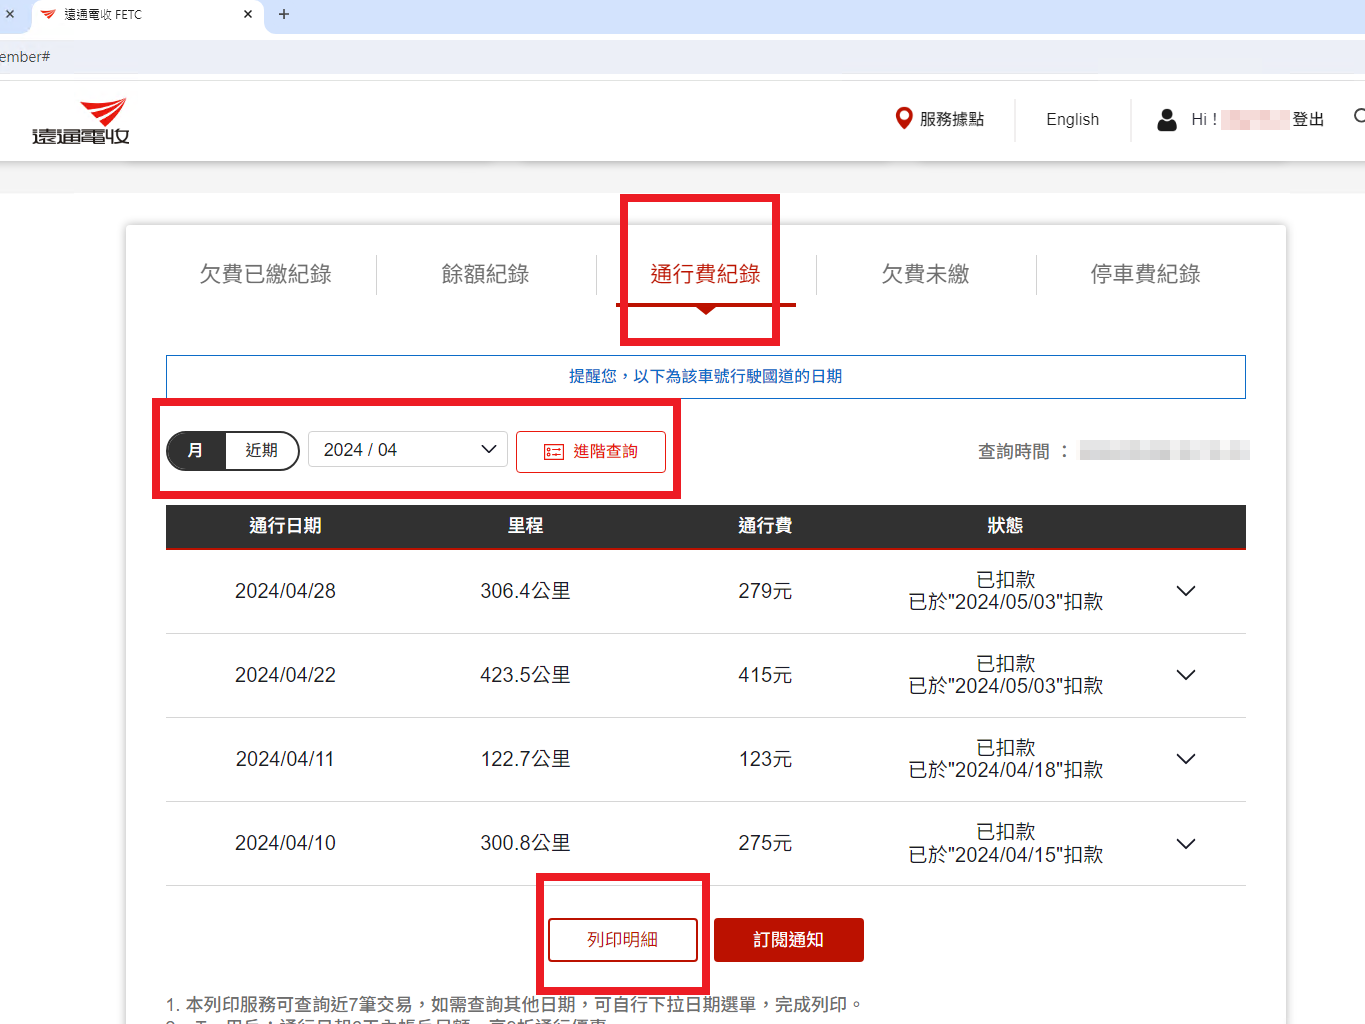Click the user profile icon
Screen dimensions: 1365x1024
coord(1166,120)
